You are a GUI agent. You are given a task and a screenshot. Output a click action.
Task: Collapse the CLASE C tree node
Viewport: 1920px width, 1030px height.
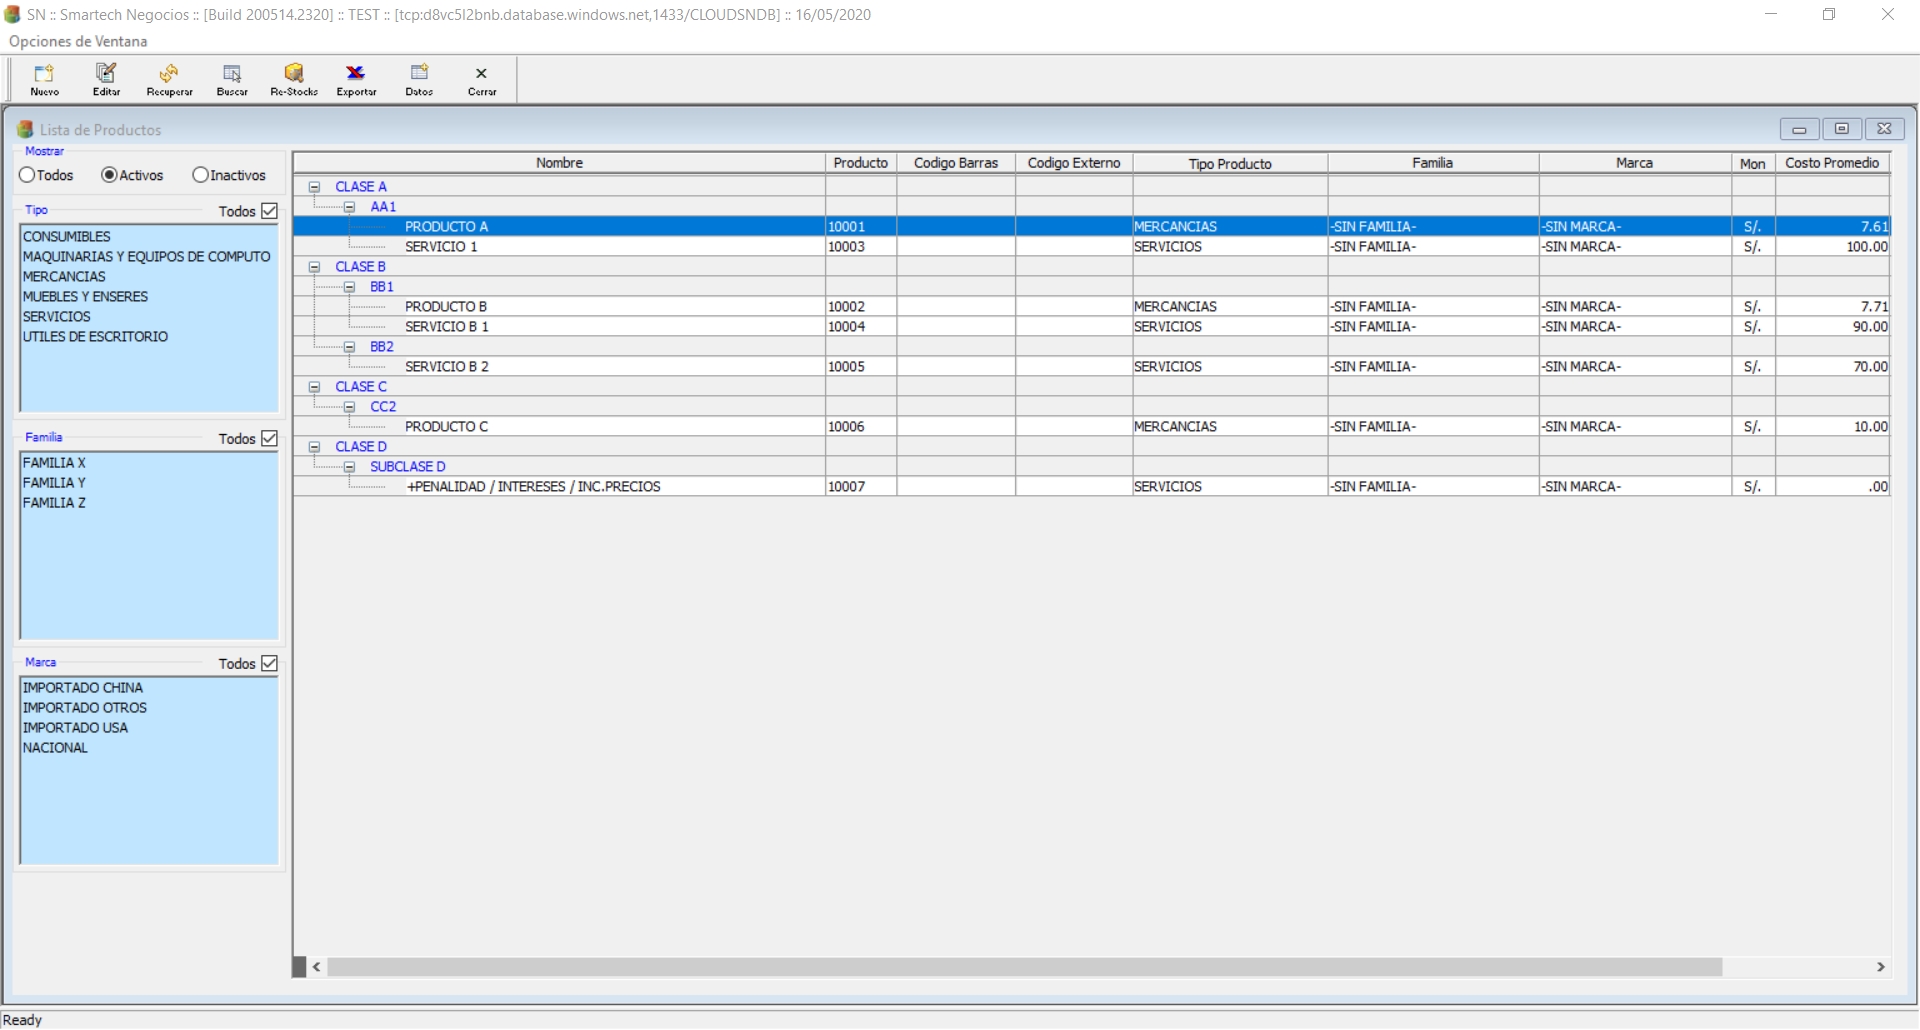pos(314,387)
